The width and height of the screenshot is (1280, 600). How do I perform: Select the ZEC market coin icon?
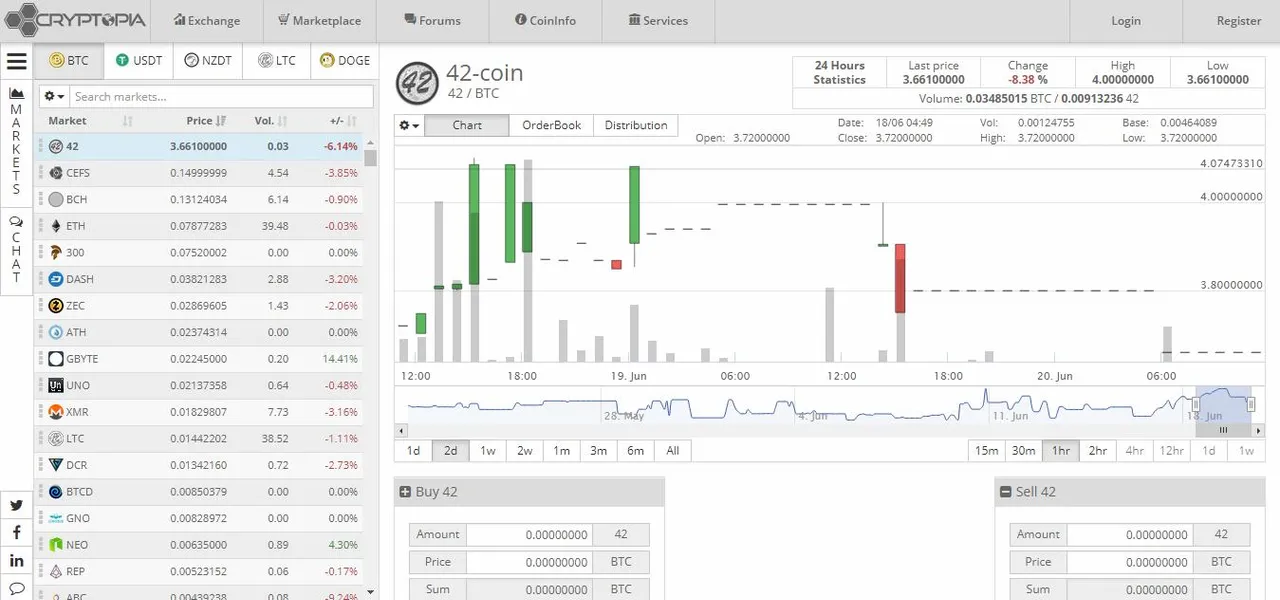click(56, 305)
